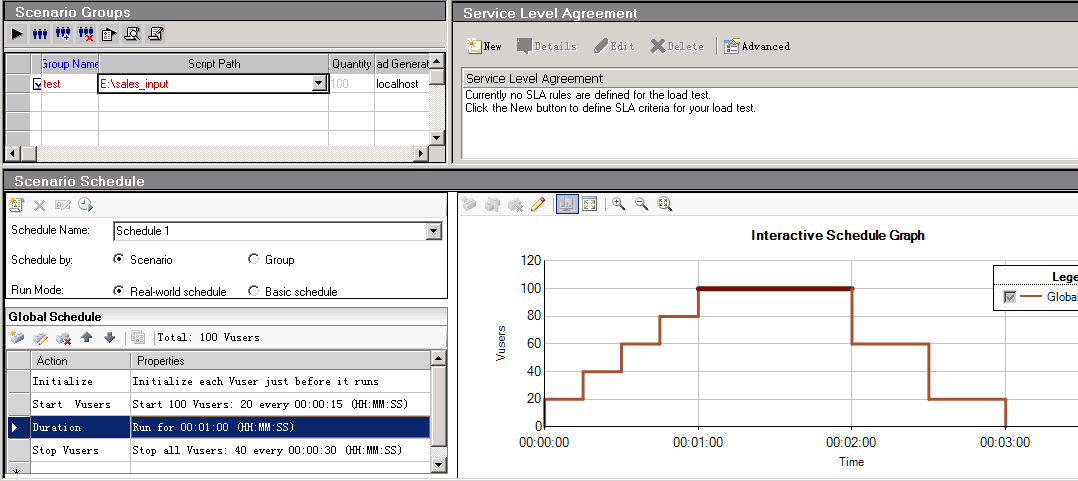This screenshot has height=481, width=1078.
Task: Open the Virtual Users icon in Scenario Groups
Action: pos(40,34)
